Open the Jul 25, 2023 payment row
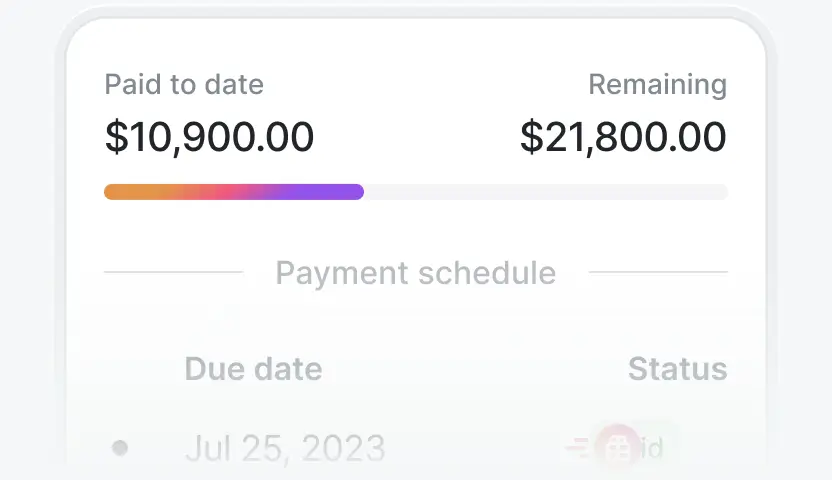This screenshot has width=832, height=480. pos(416,448)
